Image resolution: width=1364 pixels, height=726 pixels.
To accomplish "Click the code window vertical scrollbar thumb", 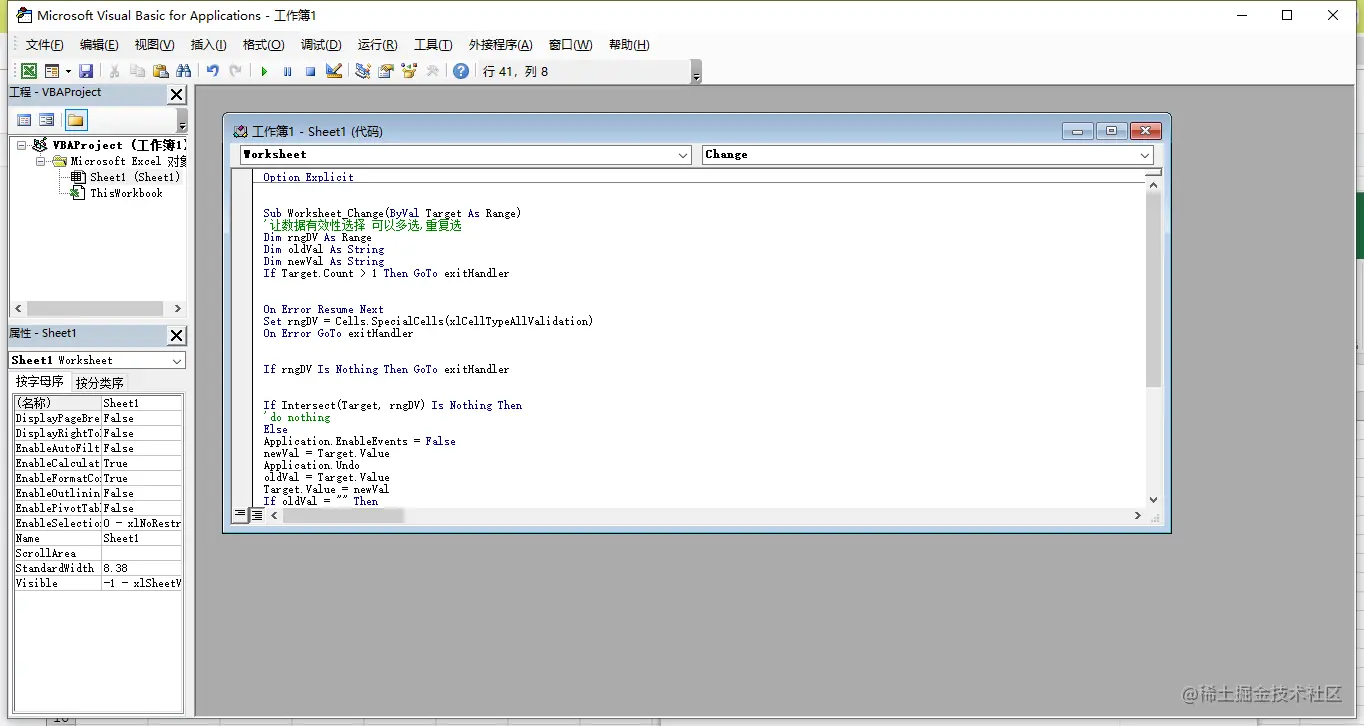I will pos(1153,290).
